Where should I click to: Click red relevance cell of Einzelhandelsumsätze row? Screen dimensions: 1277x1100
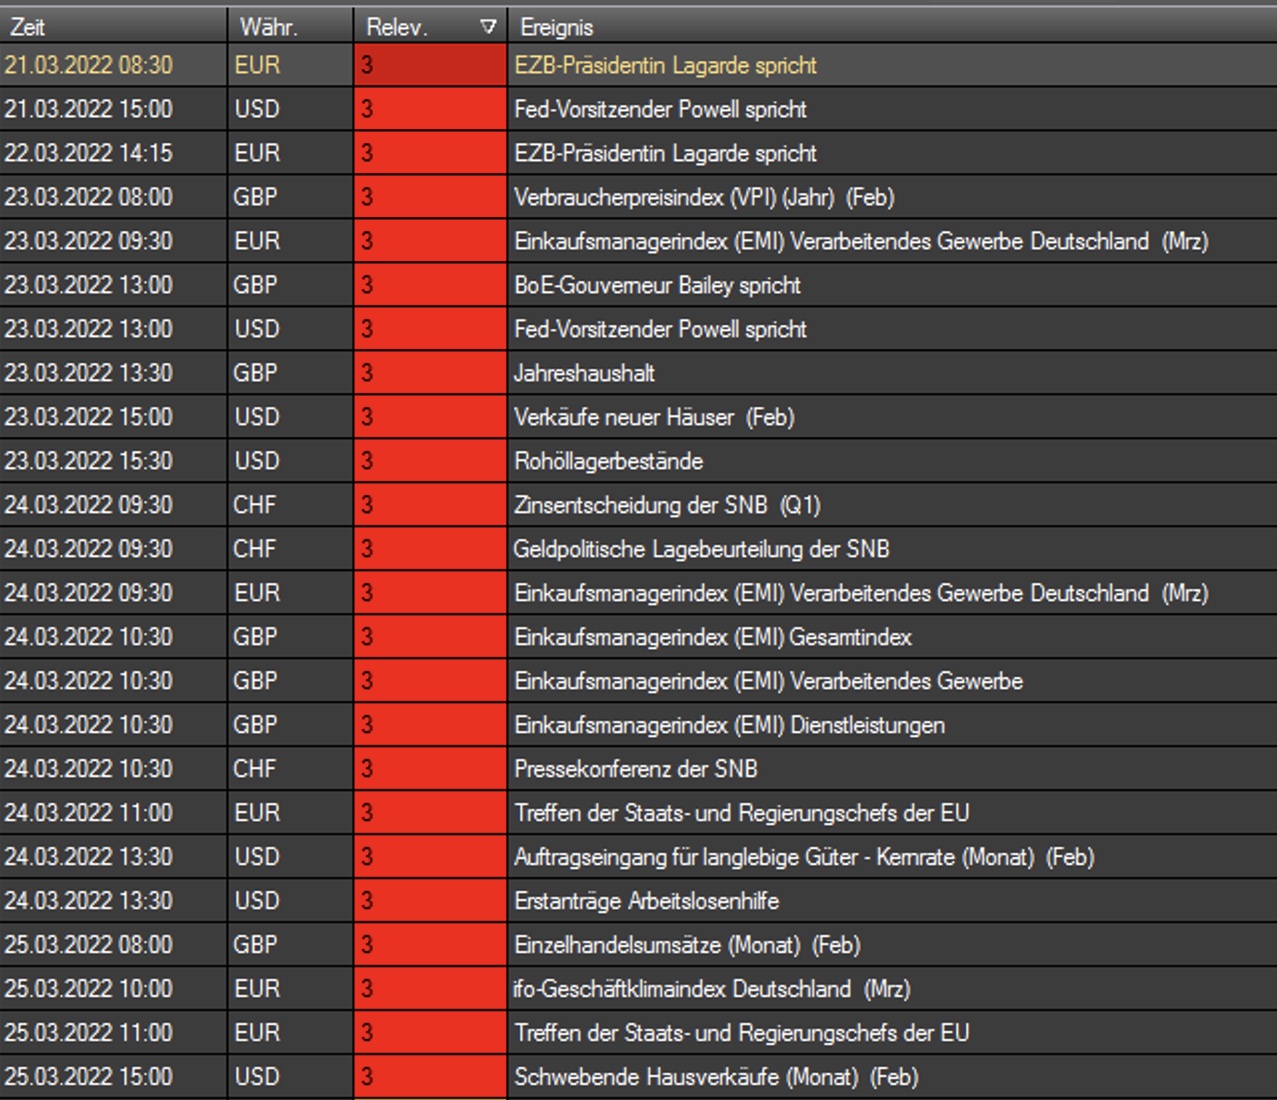[430, 945]
